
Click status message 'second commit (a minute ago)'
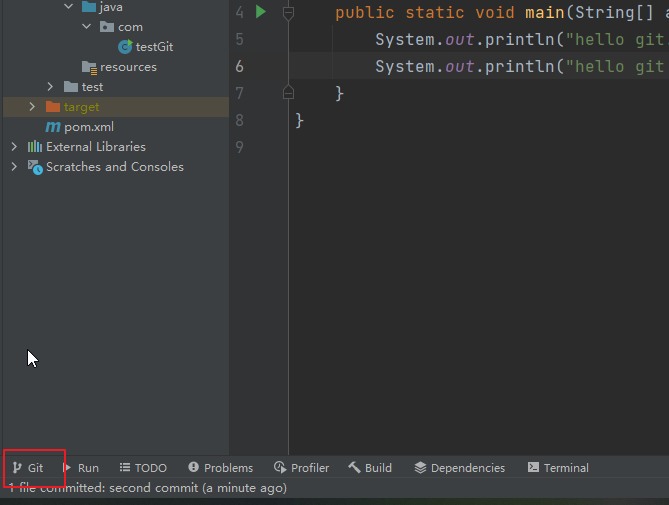[198, 488]
